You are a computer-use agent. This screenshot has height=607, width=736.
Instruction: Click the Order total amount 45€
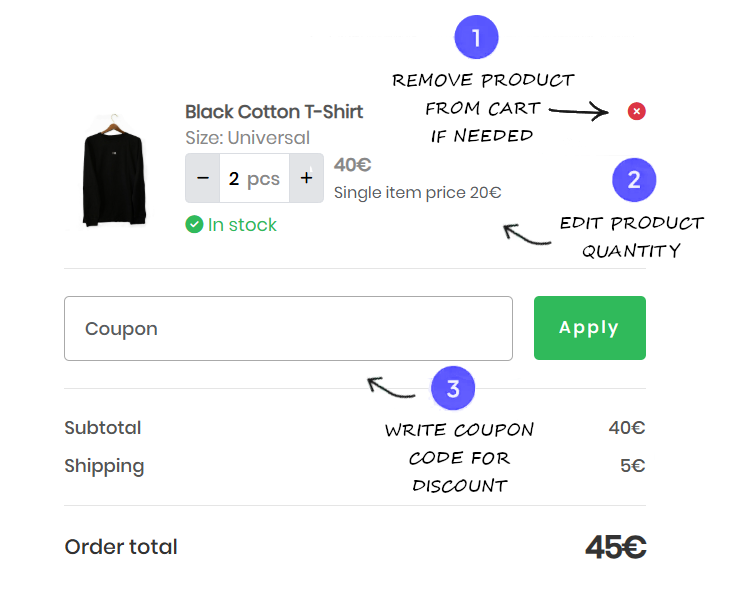(615, 547)
